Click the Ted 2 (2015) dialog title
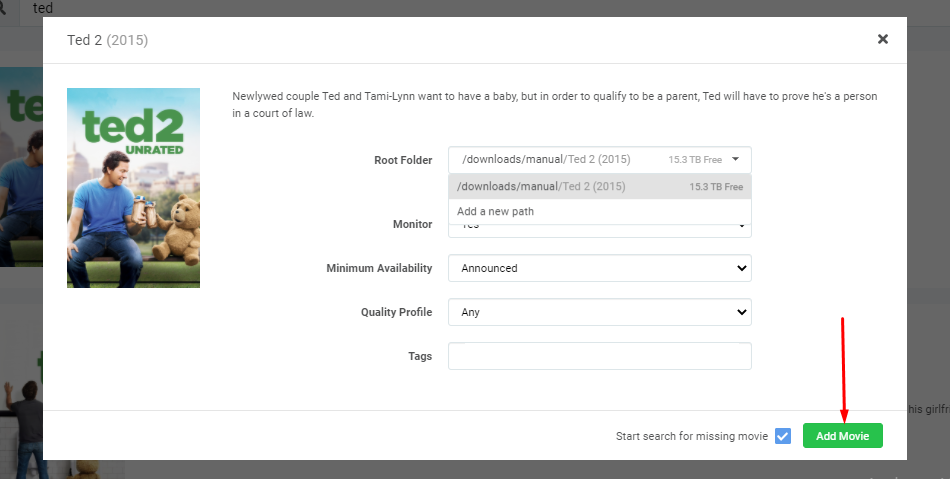 coord(107,40)
